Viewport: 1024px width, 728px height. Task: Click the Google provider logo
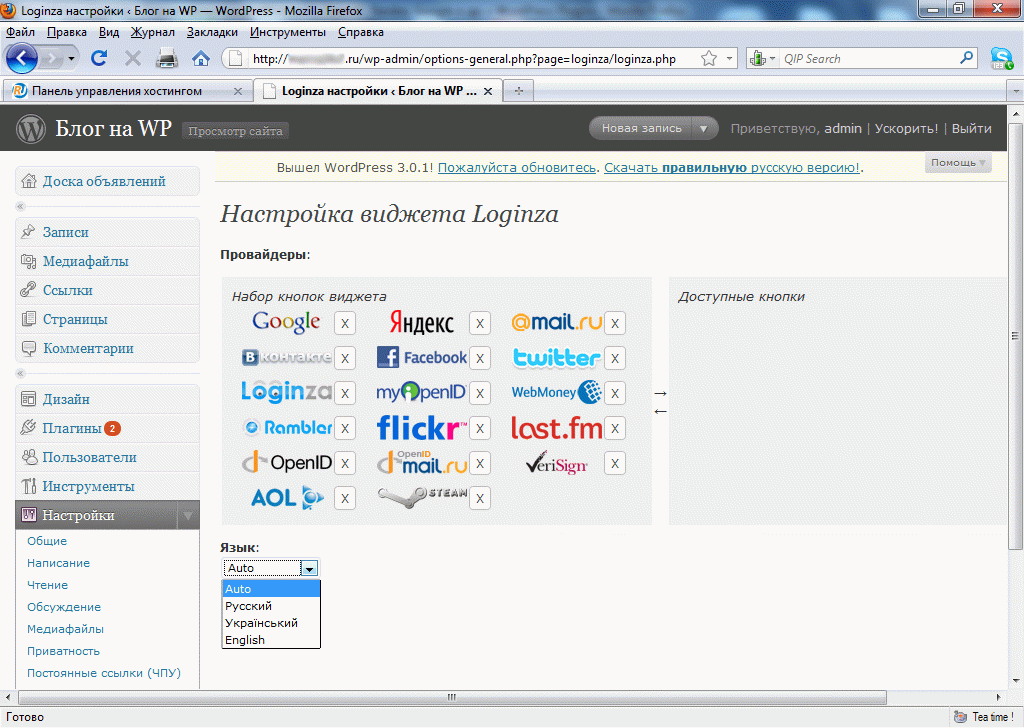[286, 322]
